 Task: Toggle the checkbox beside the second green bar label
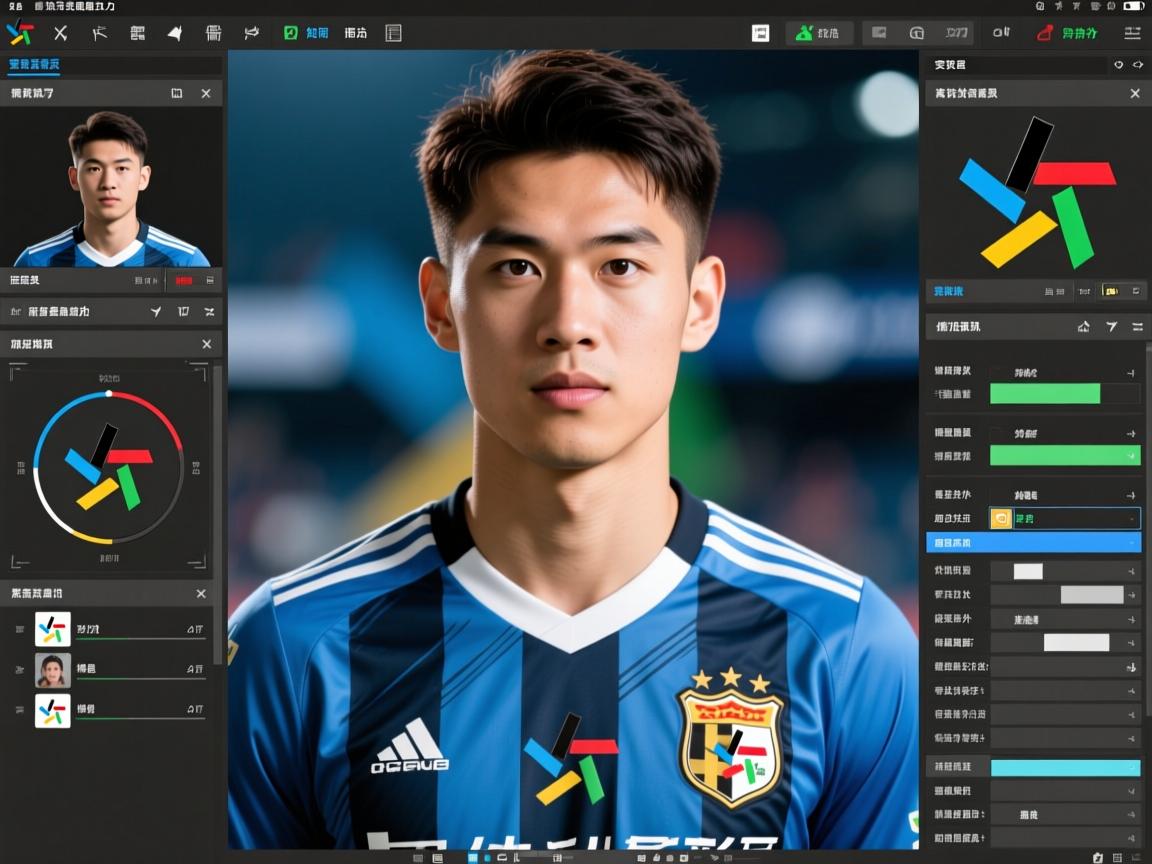click(x=997, y=433)
